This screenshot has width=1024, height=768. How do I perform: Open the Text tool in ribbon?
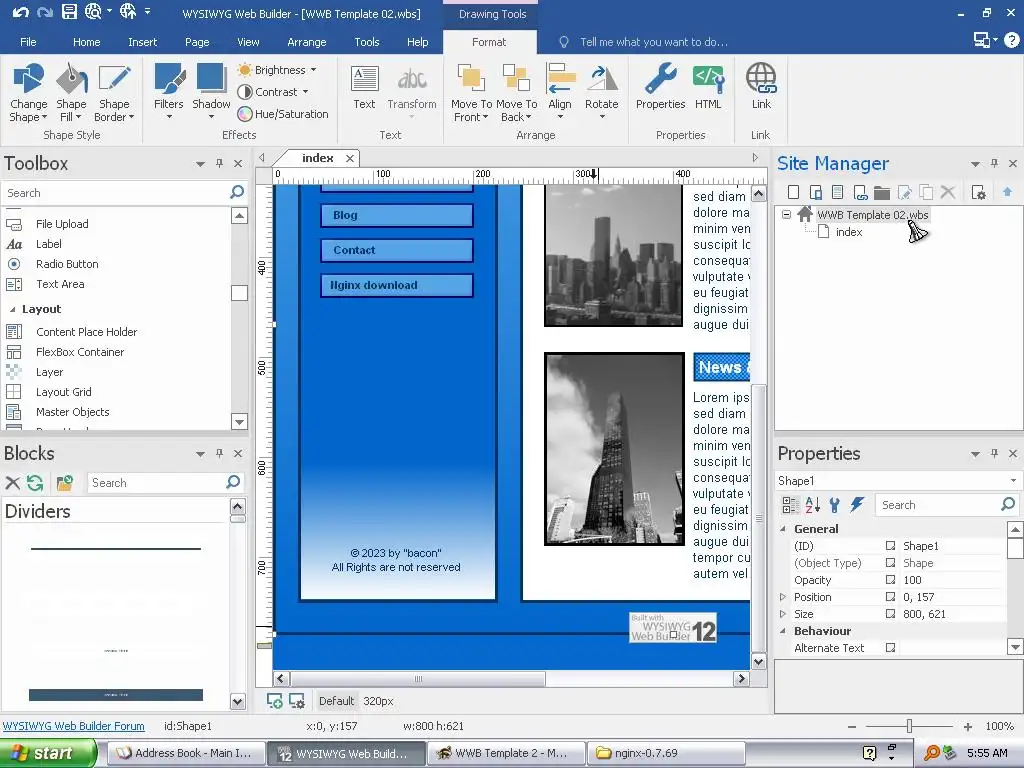364,88
